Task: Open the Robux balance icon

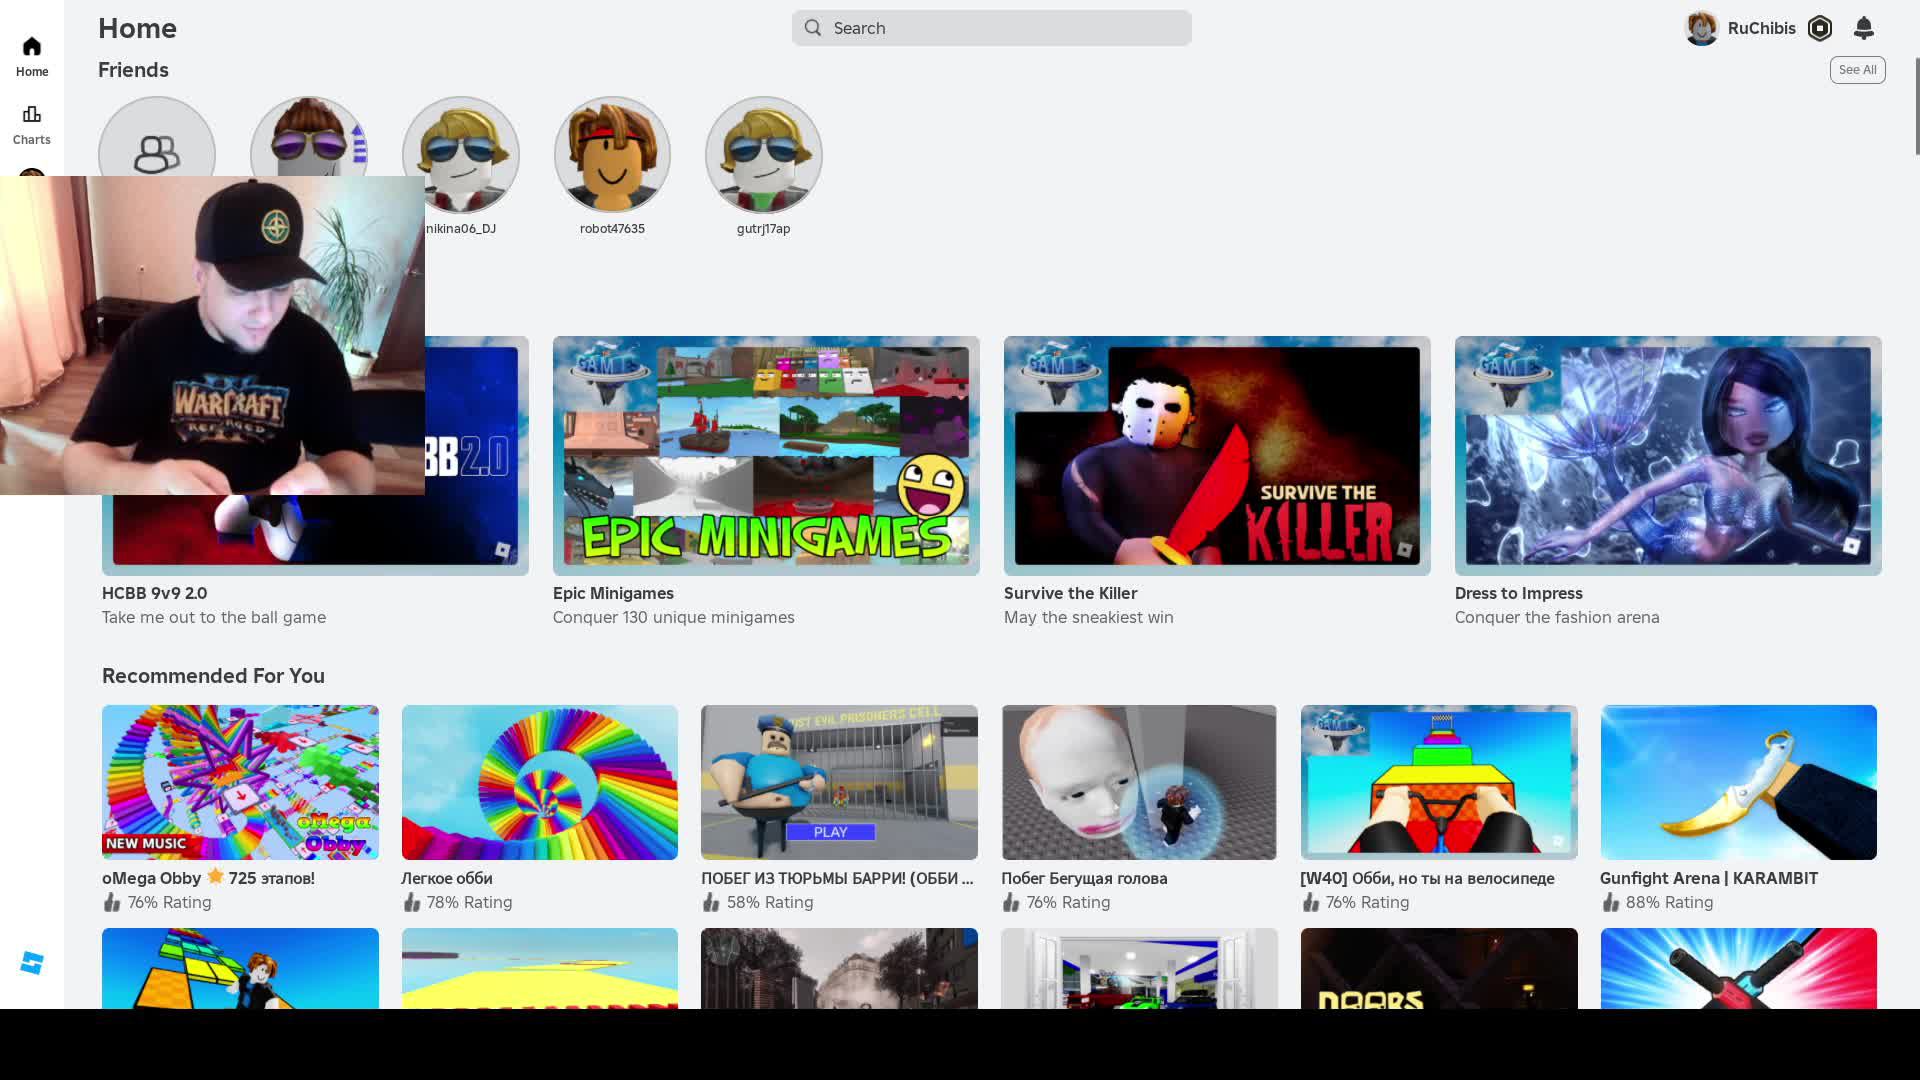Action: 1820,28
